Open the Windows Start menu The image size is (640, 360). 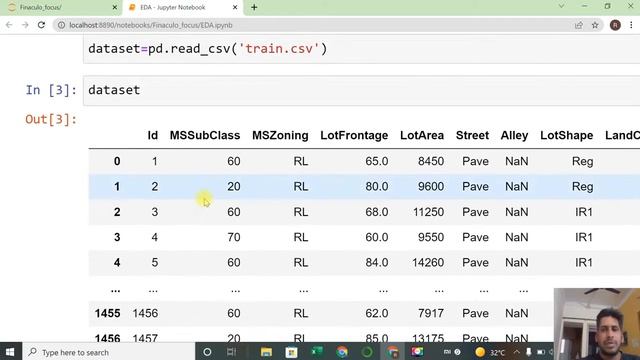pyautogui.click(x=10, y=352)
